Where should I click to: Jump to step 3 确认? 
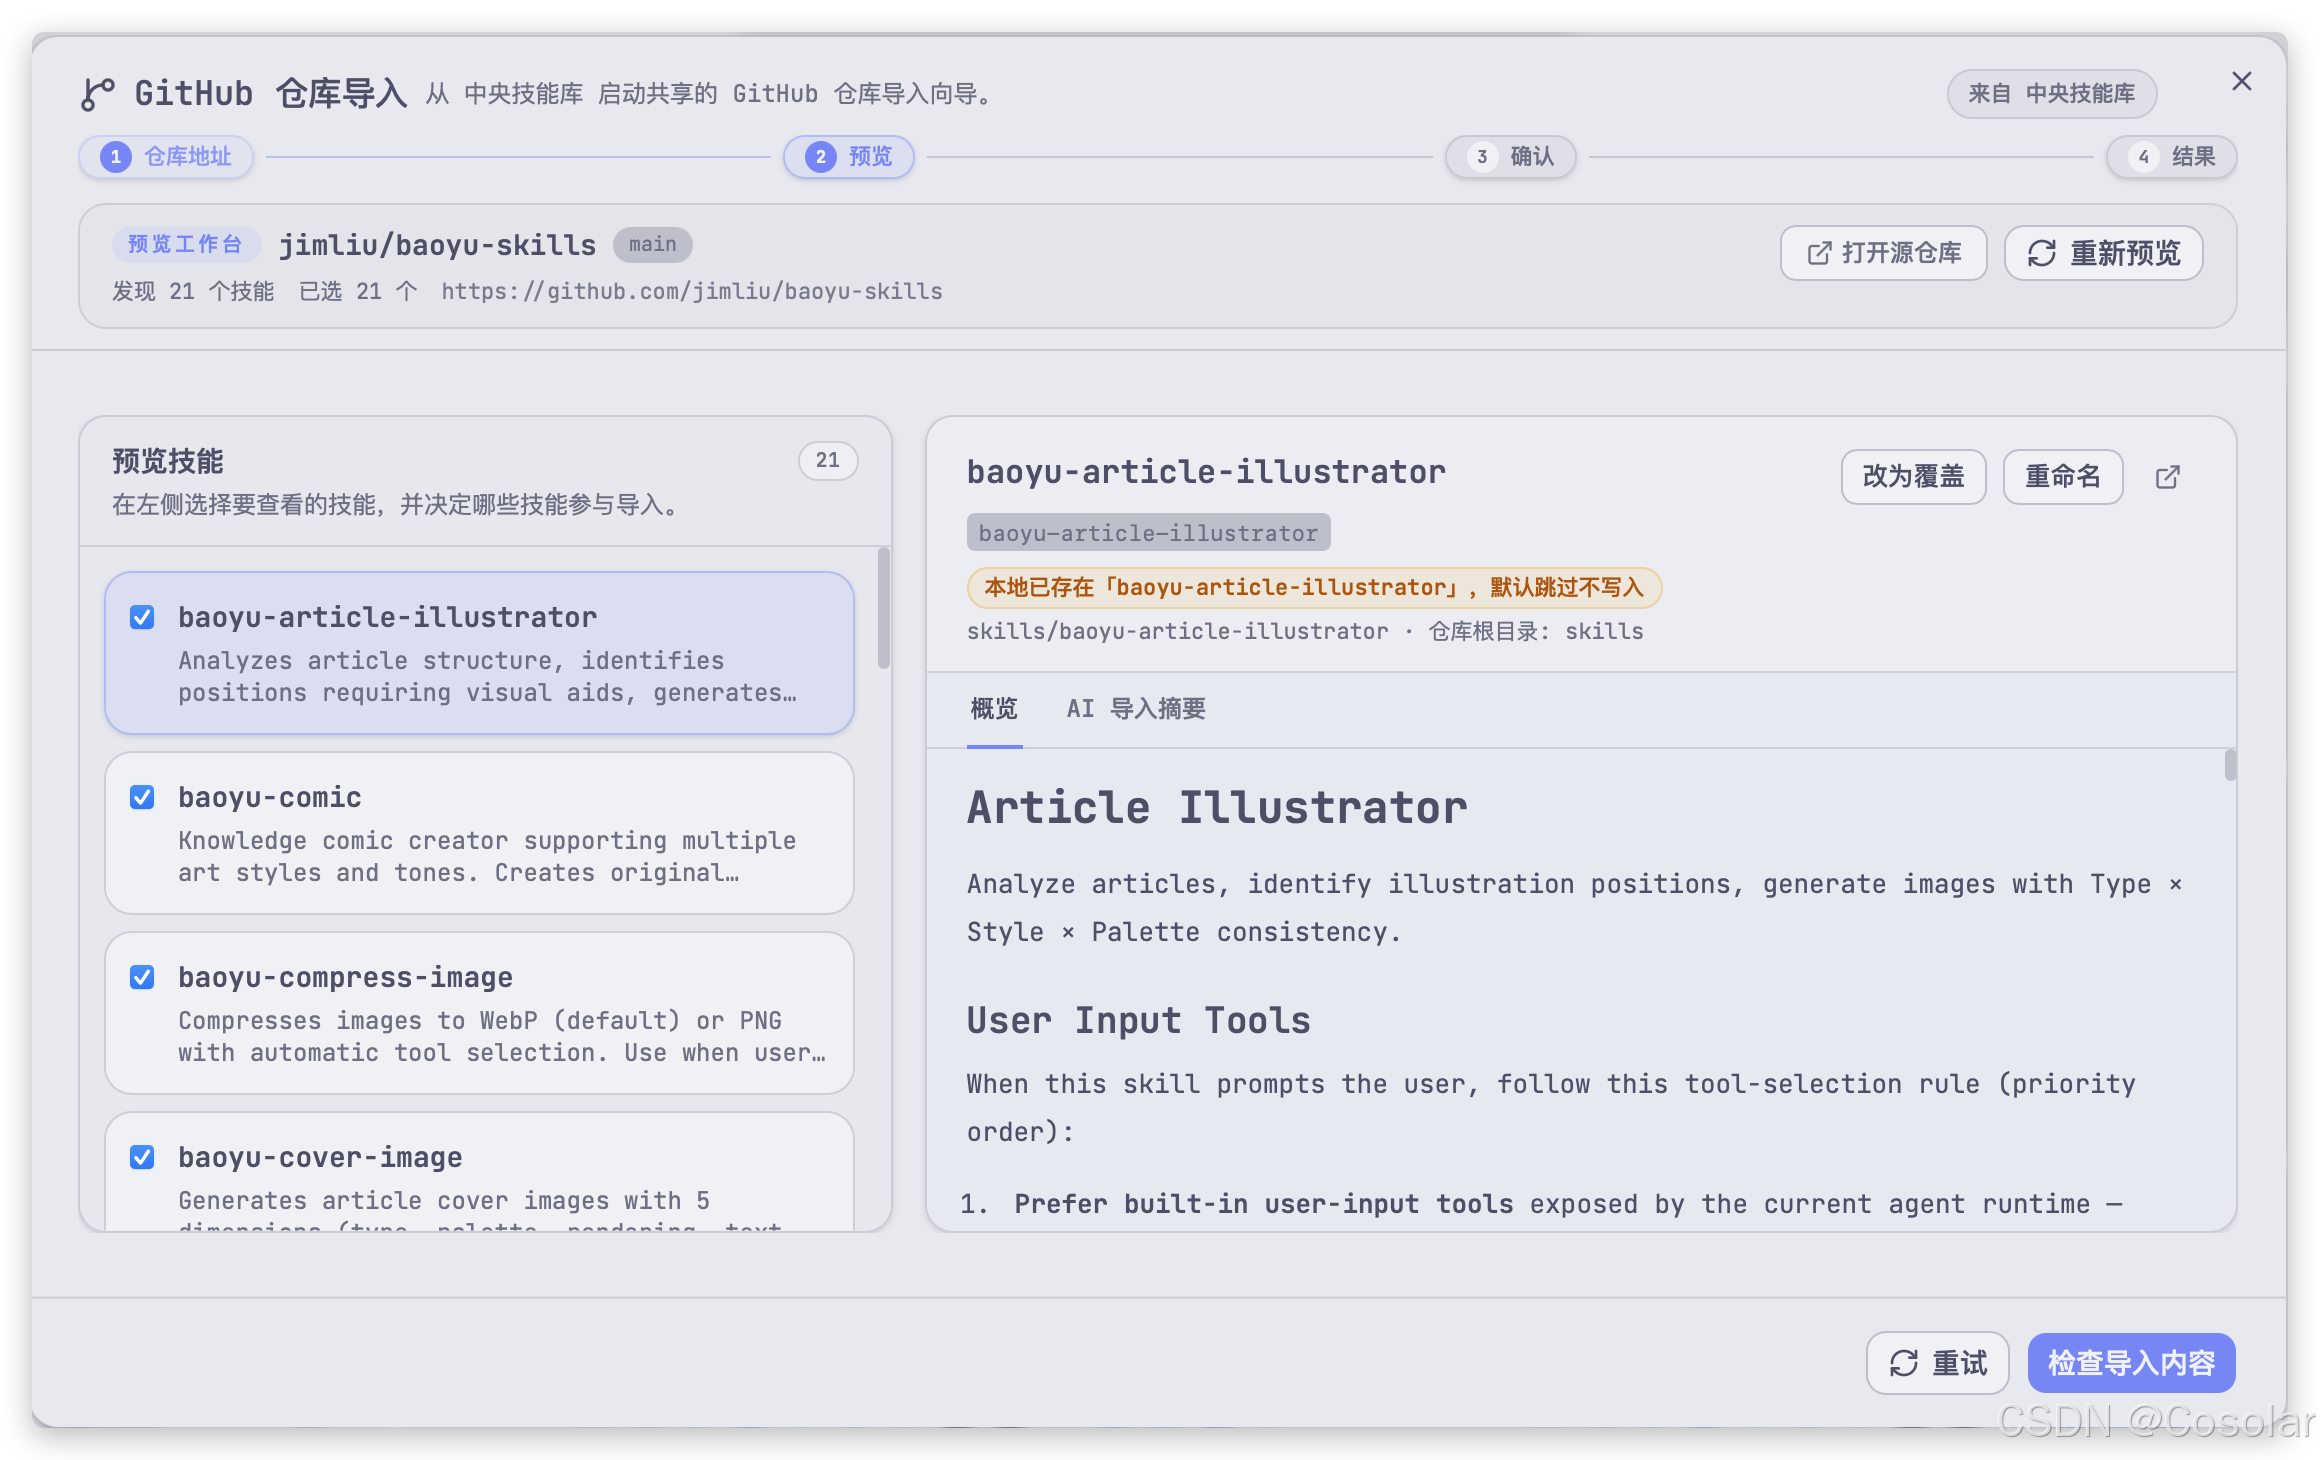(x=1510, y=157)
